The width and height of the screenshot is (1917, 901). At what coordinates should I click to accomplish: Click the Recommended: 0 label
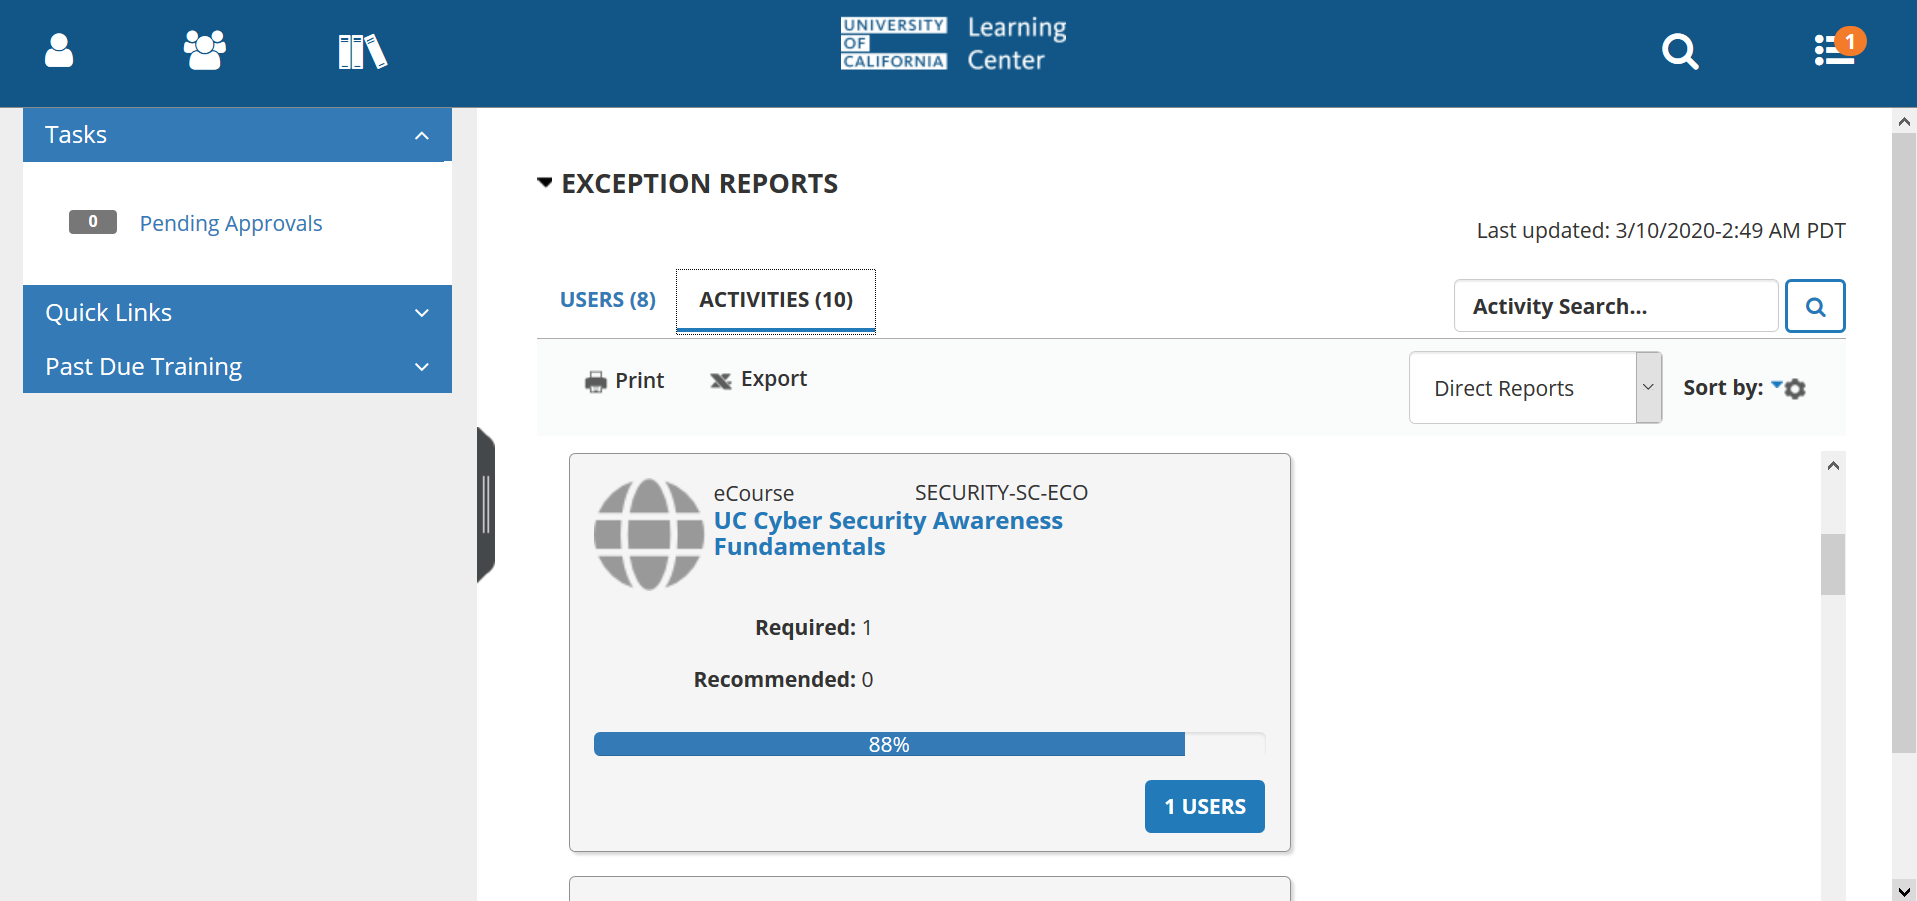[x=783, y=680]
